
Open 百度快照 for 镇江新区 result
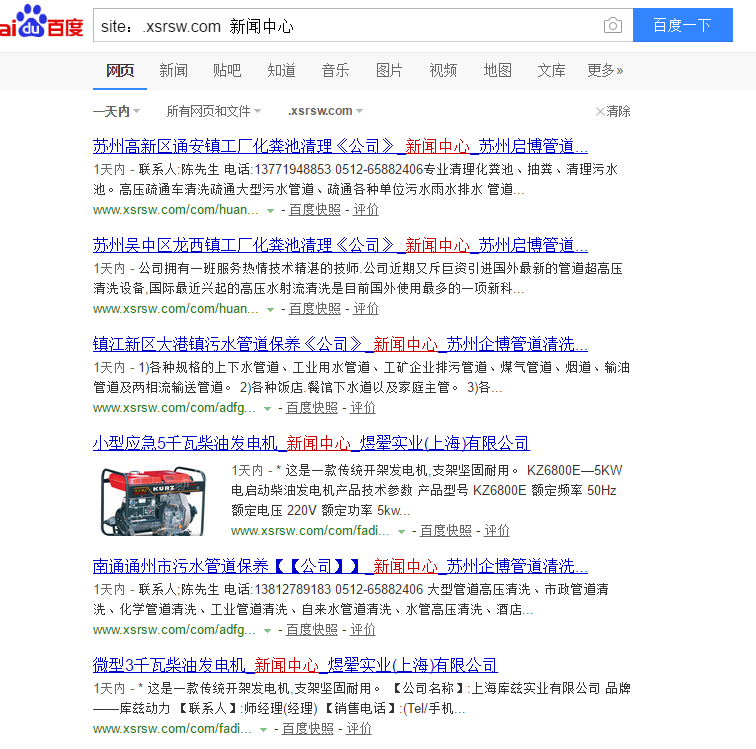coord(311,408)
